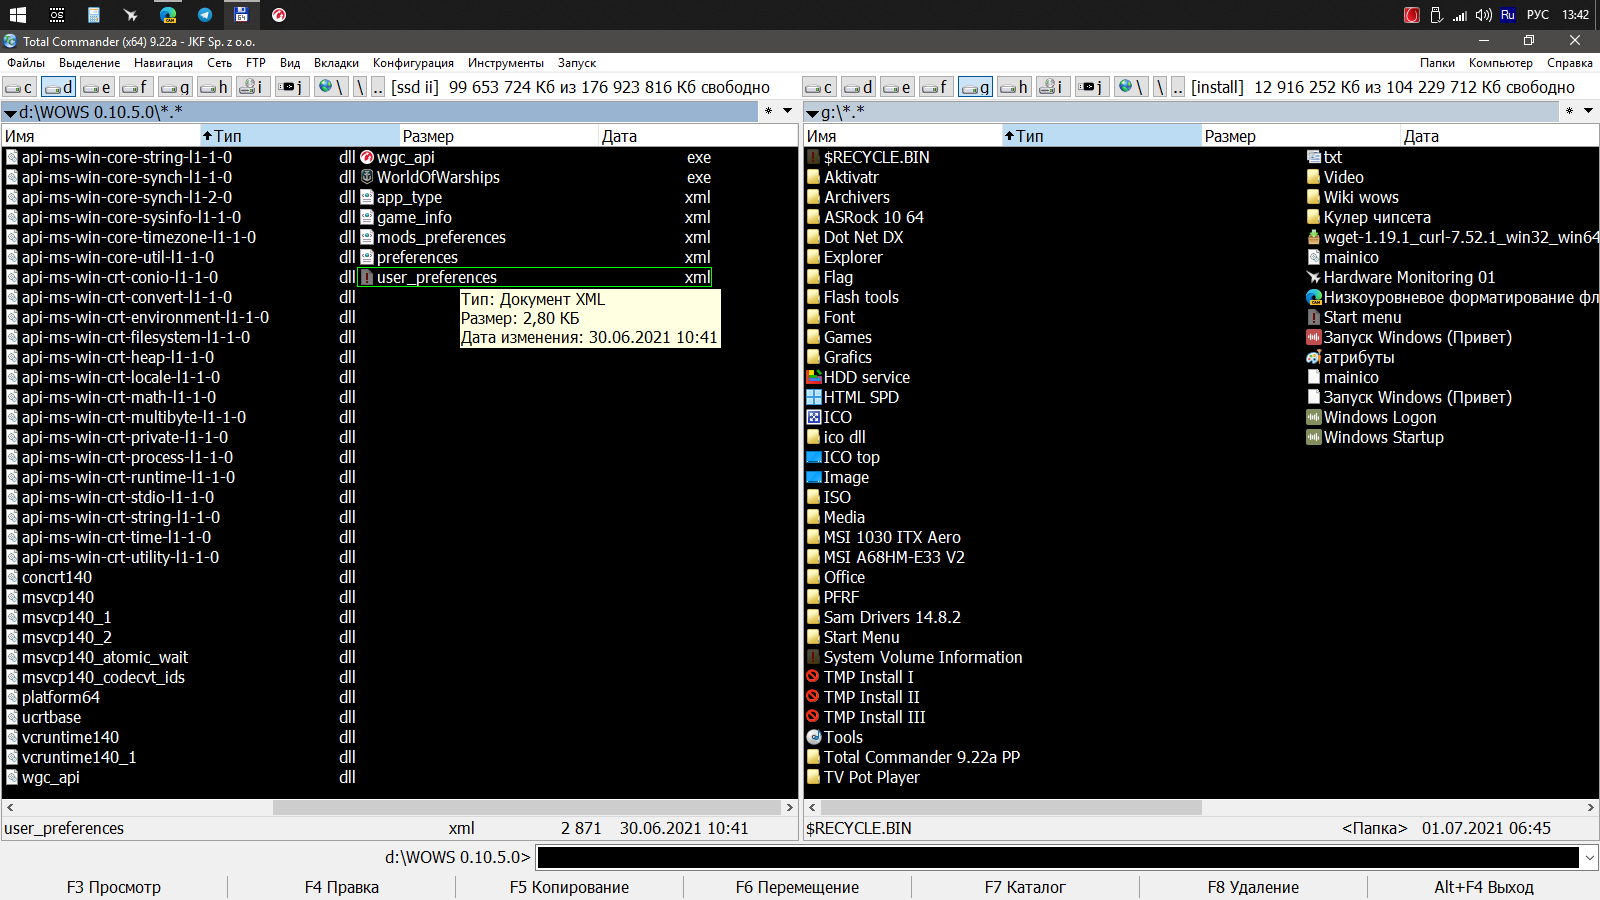Select the WorldOfWarships exe file icon
This screenshot has height=900, width=1600.
pos(367,177)
